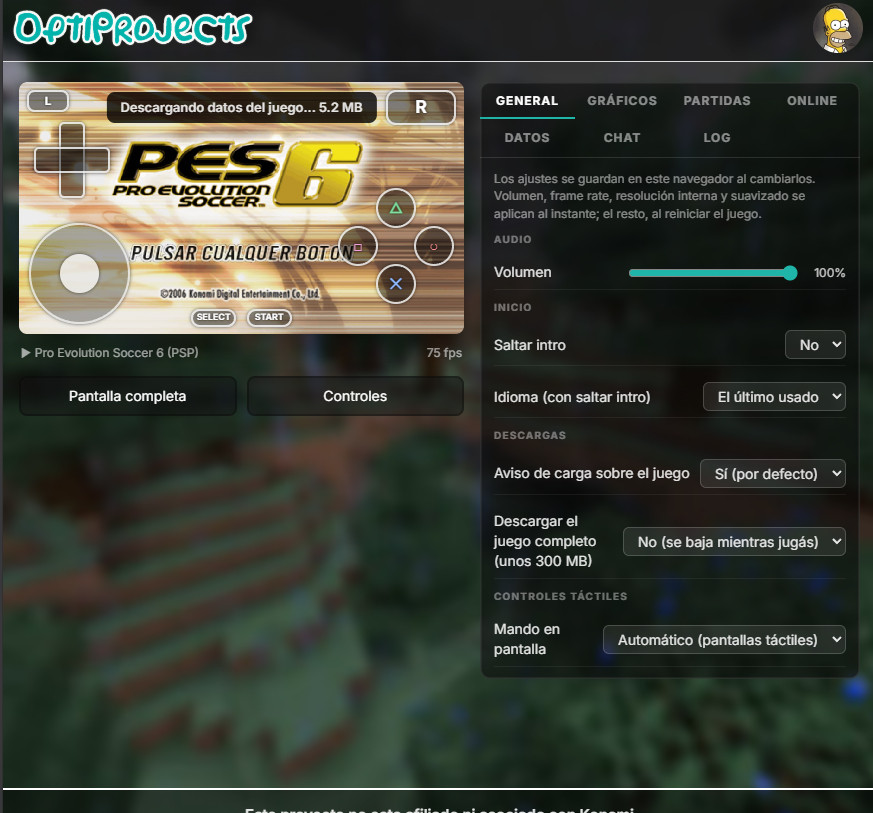This screenshot has height=813, width=873.
Task: Tap the blue X face button
Action: pyautogui.click(x=396, y=284)
